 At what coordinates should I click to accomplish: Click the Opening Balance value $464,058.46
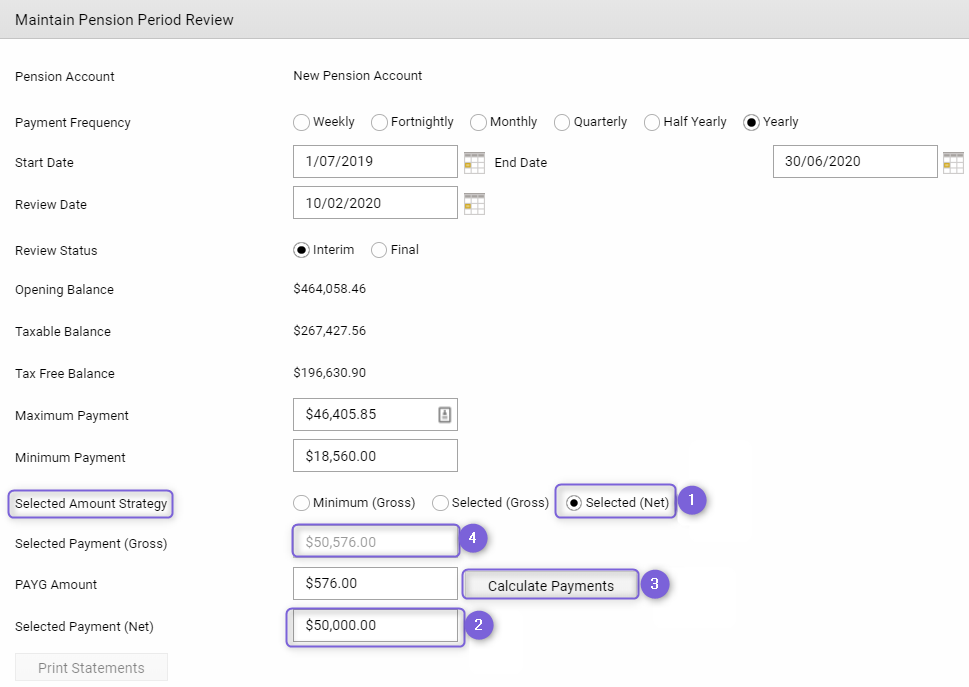coord(329,289)
